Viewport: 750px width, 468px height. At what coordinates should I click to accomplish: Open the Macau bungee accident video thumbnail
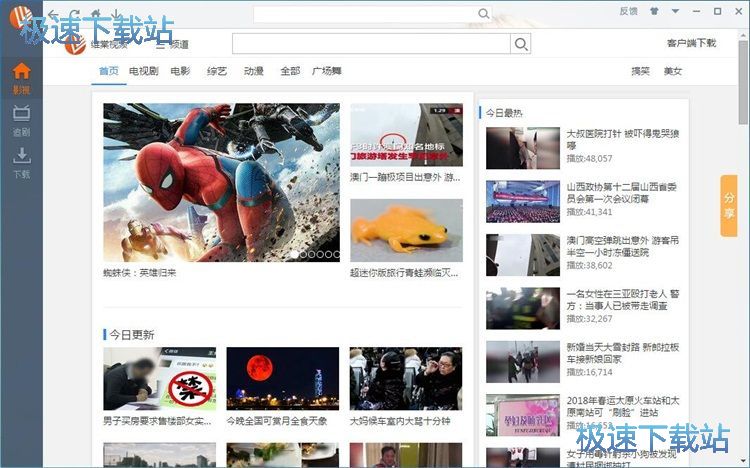pyautogui.click(x=407, y=135)
